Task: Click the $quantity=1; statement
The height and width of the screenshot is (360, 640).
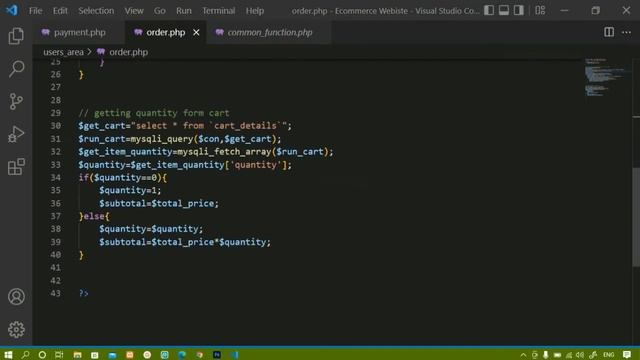Action: point(130,191)
